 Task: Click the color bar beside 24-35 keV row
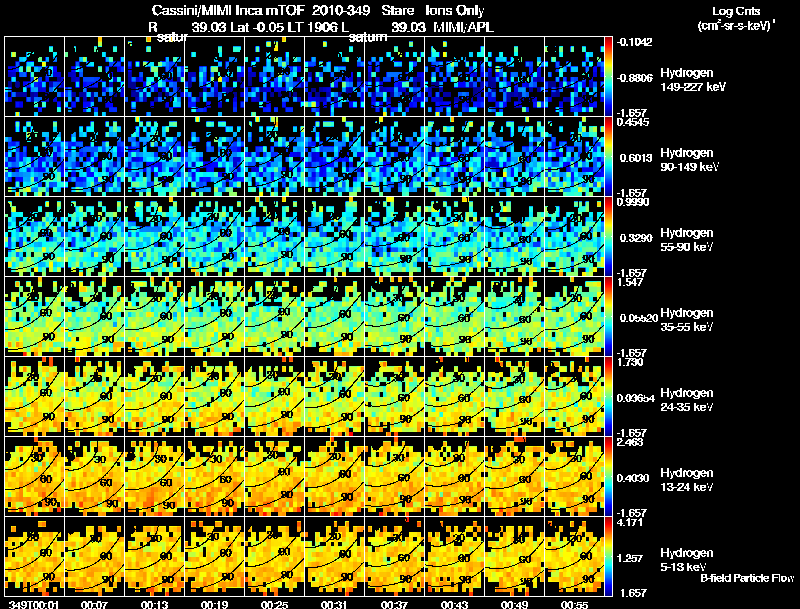[x=608, y=396]
